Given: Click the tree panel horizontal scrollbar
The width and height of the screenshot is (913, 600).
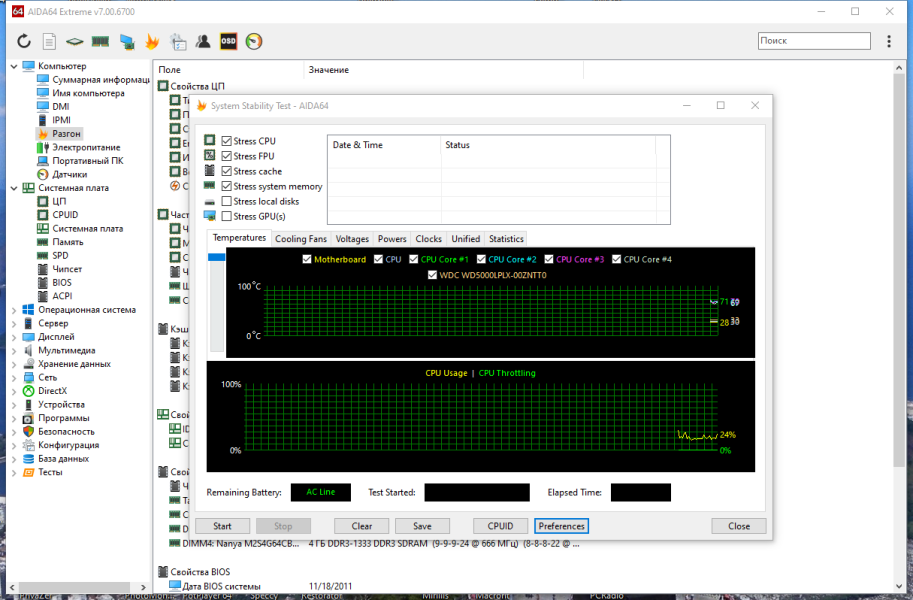Looking at the screenshot, I should tap(77, 587).
